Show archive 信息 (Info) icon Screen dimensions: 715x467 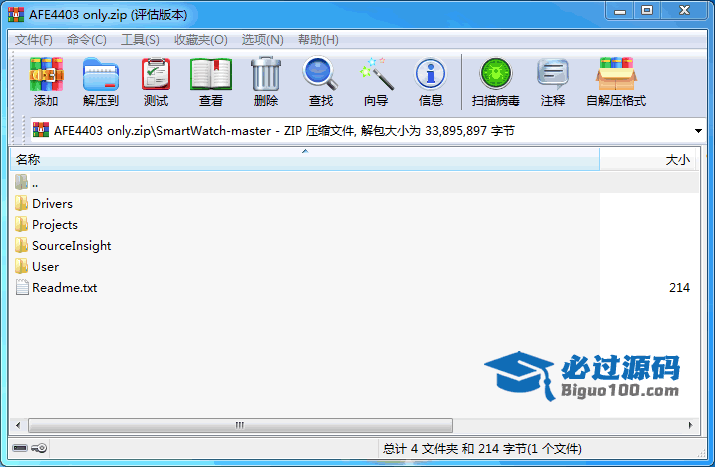point(430,74)
